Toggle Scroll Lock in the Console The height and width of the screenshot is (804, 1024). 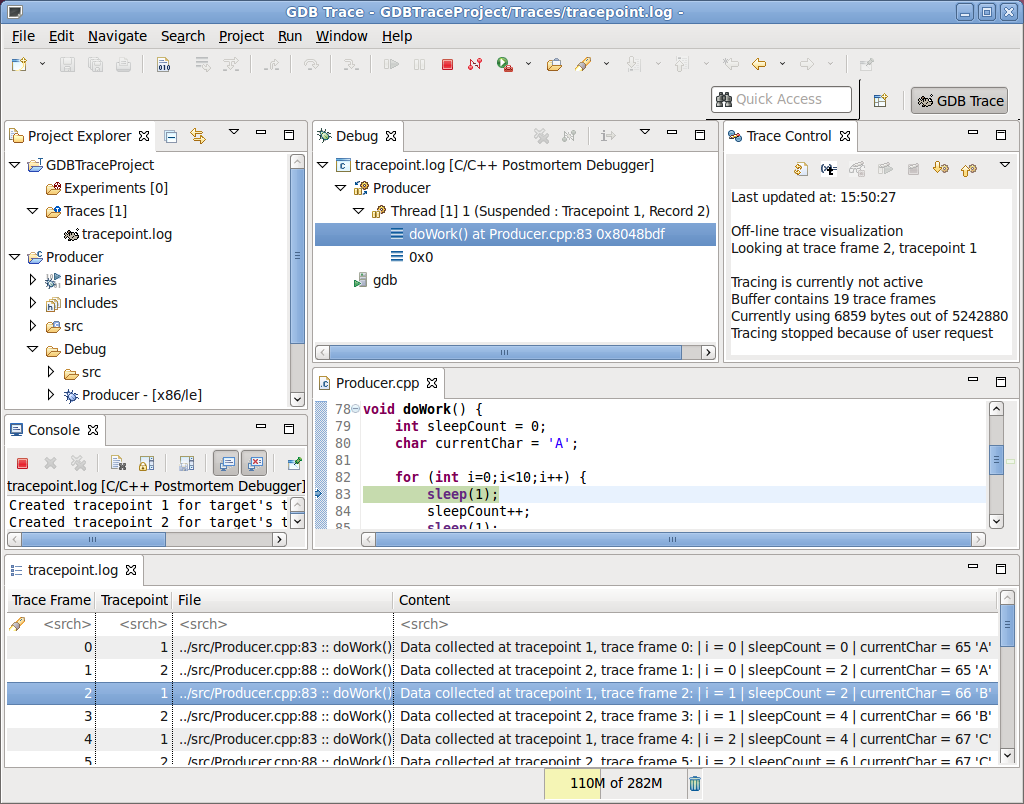(146, 463)
